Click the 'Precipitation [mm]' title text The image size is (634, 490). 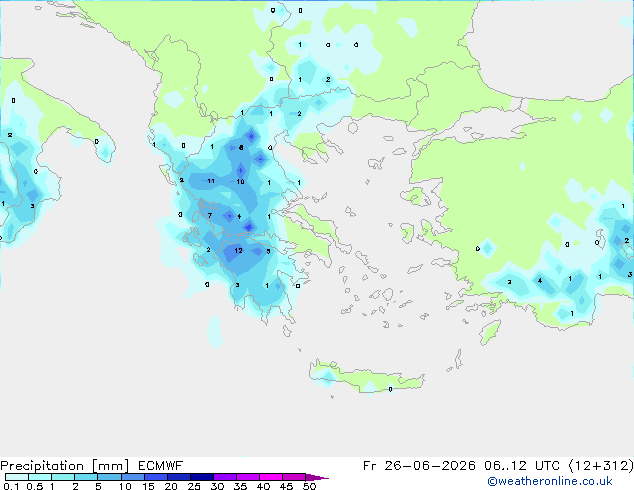65,466
